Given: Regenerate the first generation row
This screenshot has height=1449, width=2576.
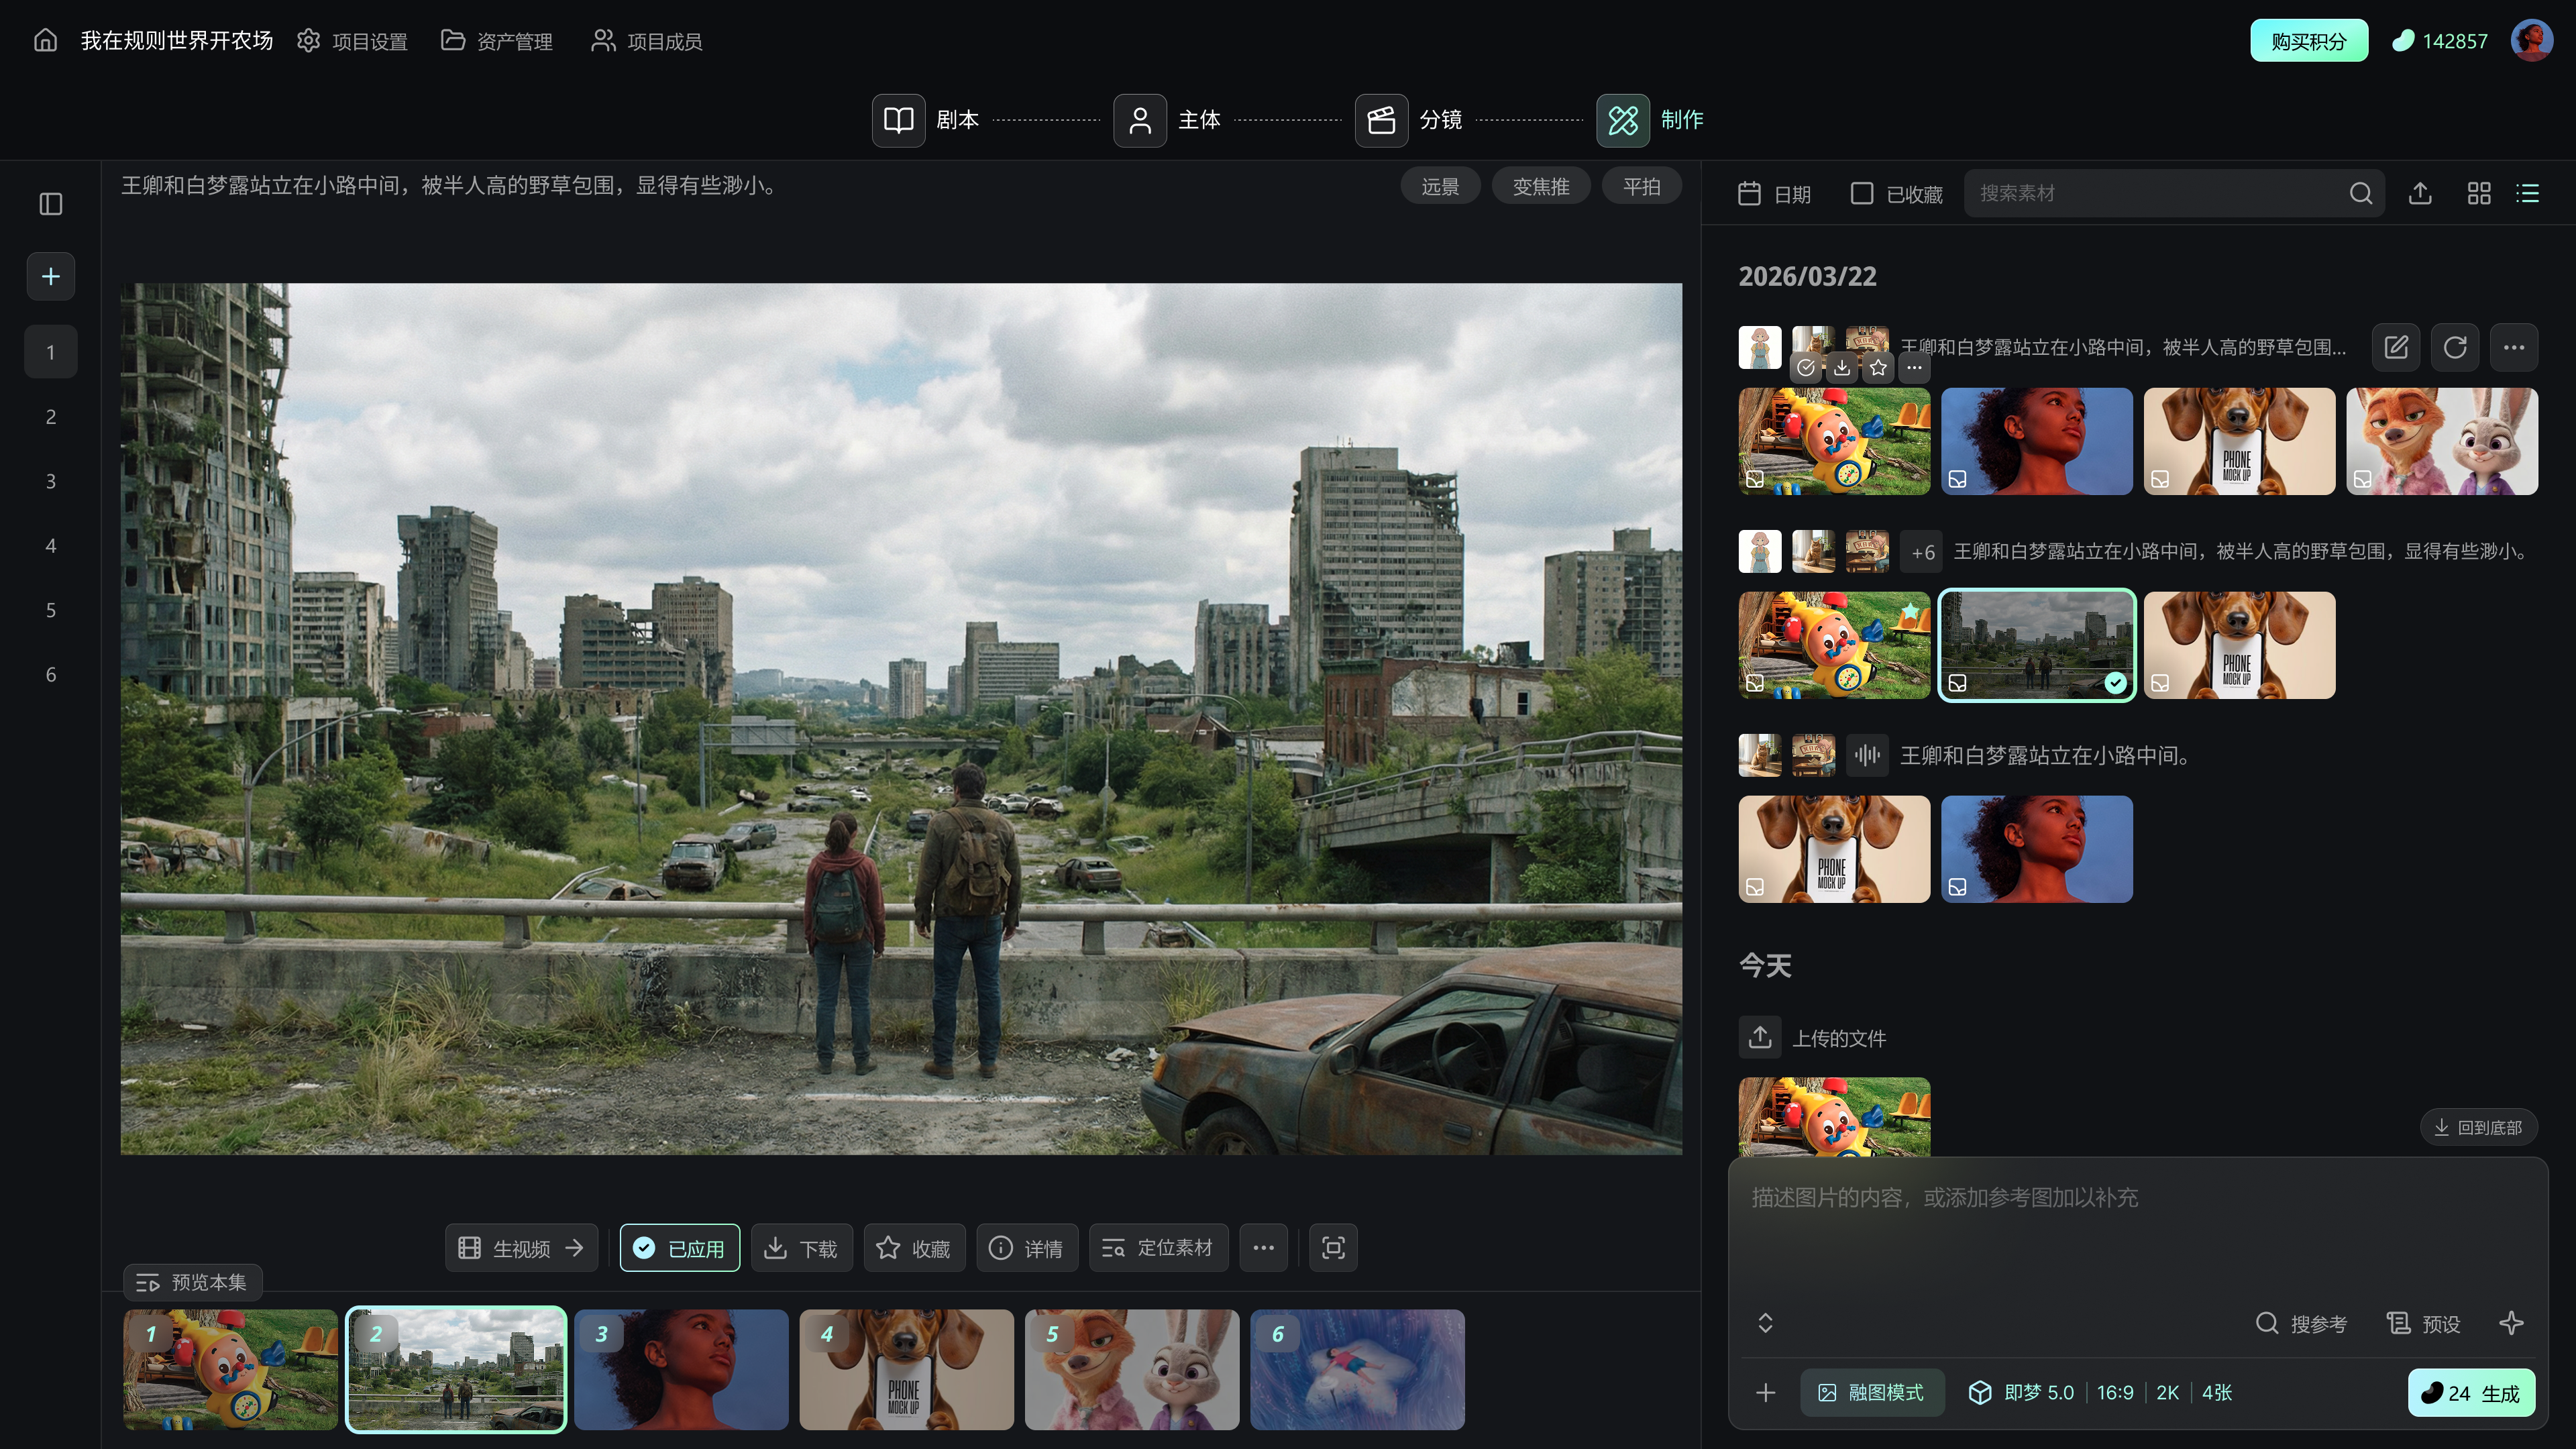Looking at the screenshot, I should pos(2455,347).
